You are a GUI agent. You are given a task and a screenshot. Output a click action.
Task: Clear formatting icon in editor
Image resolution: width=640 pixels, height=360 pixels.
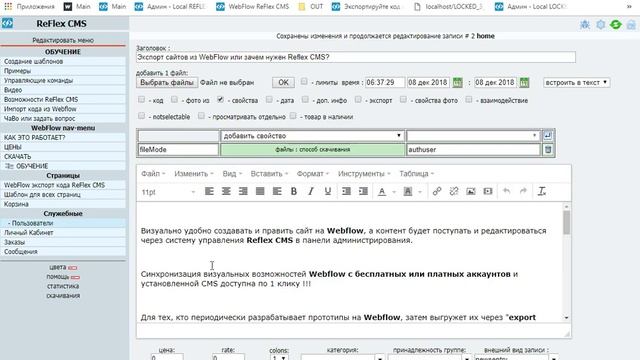pos(542,191)
